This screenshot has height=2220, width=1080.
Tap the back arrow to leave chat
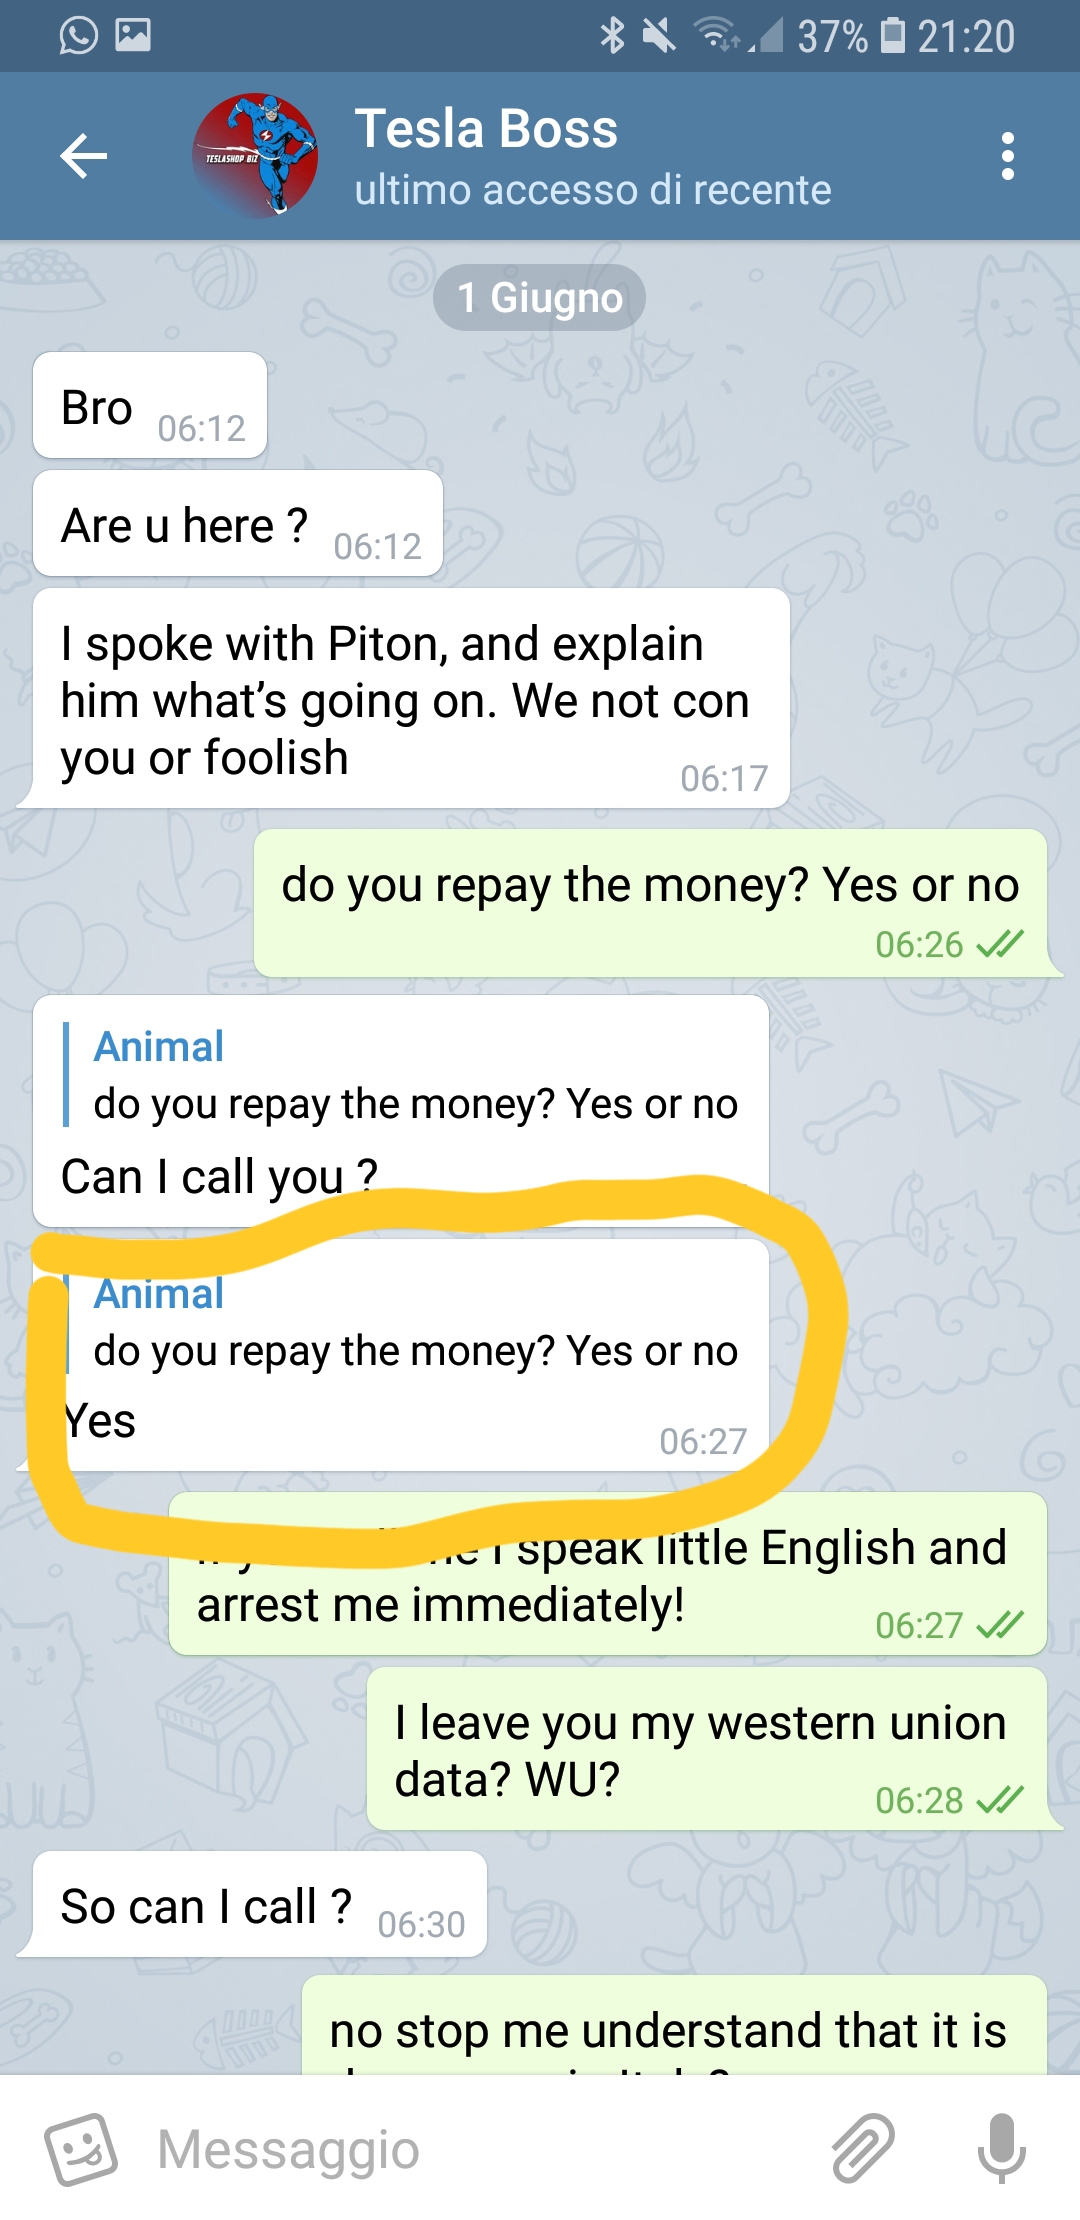84,156
